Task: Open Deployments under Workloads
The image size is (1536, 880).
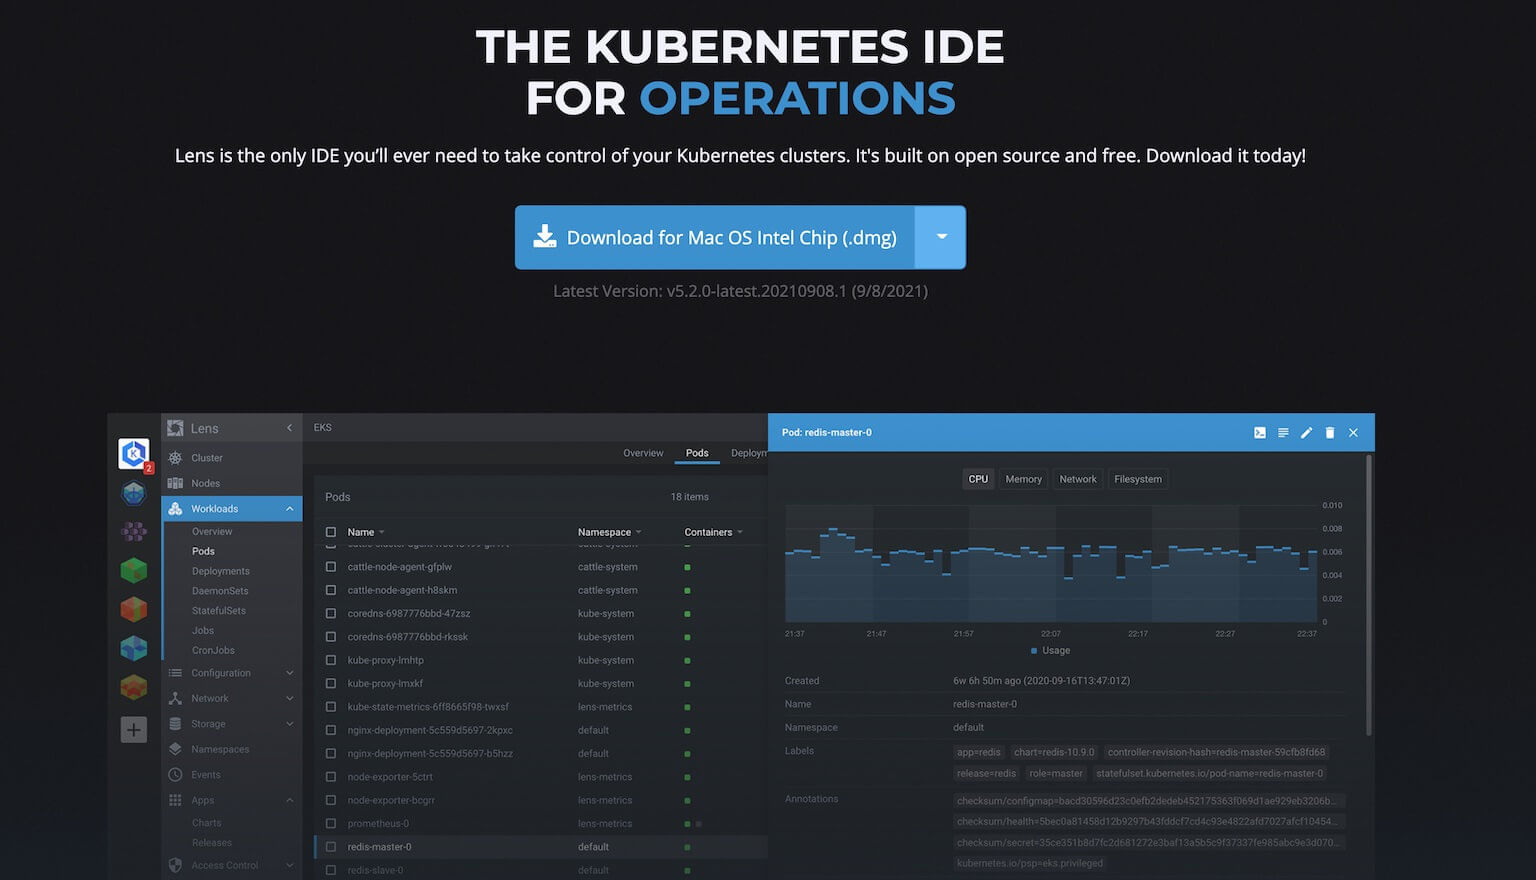Action: 221,571
